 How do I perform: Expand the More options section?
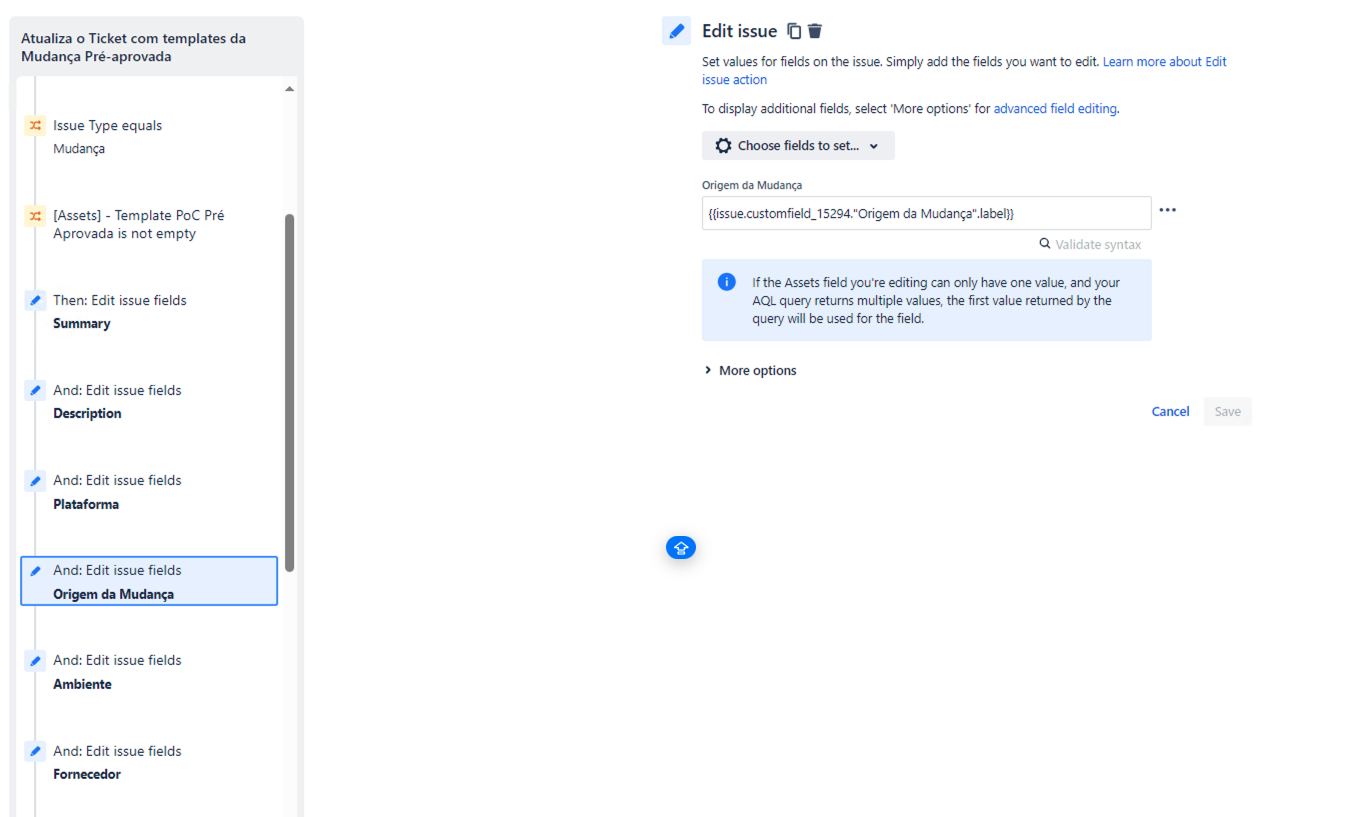point(750,370)
